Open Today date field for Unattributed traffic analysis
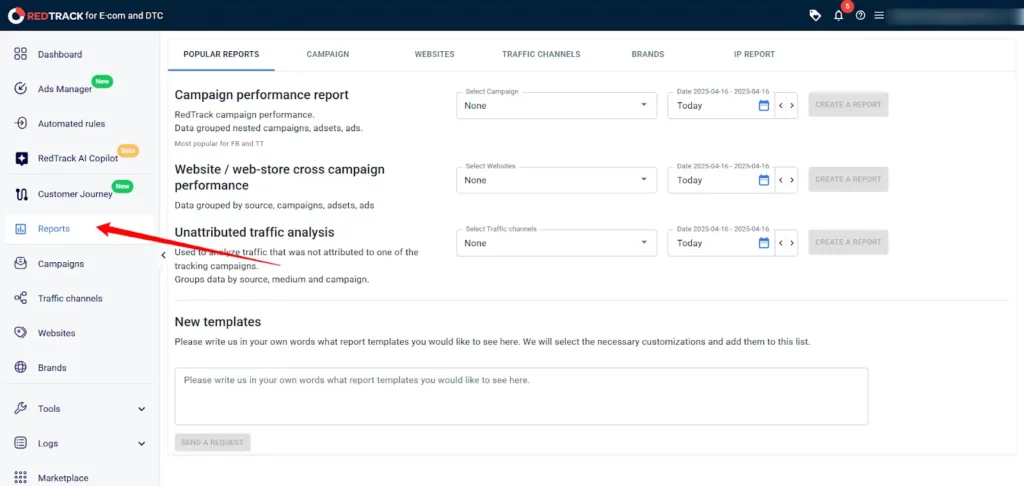 point(721,242)
